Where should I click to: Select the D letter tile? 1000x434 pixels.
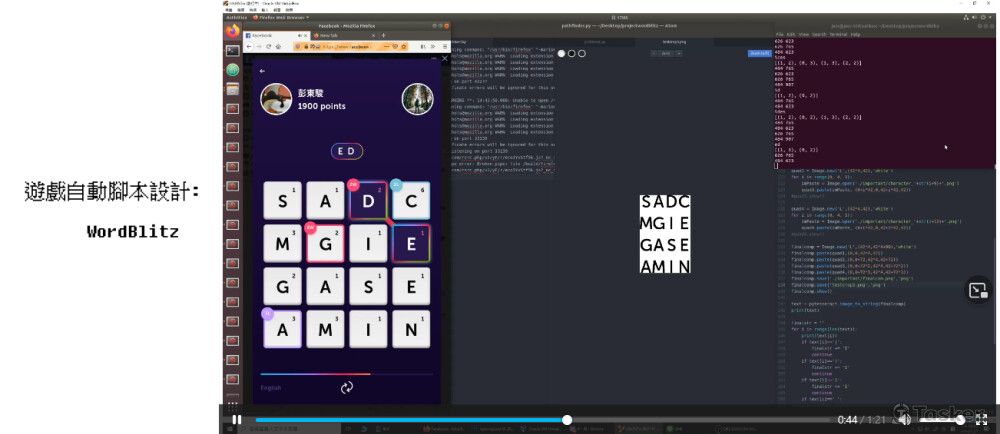coord(367,201)
